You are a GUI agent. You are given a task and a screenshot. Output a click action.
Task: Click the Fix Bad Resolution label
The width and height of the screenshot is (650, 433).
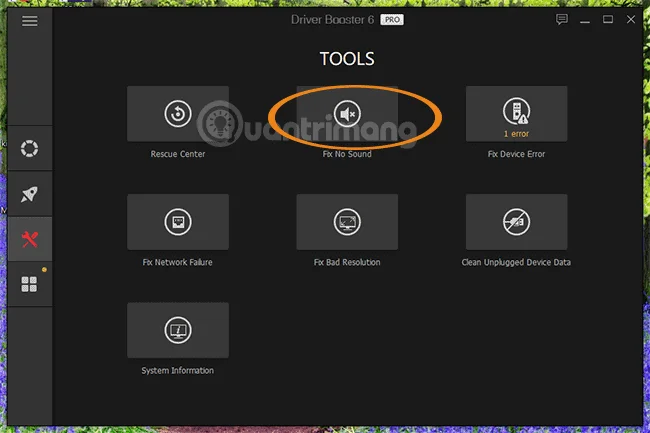pyautogui.click(x=347, y=262)
